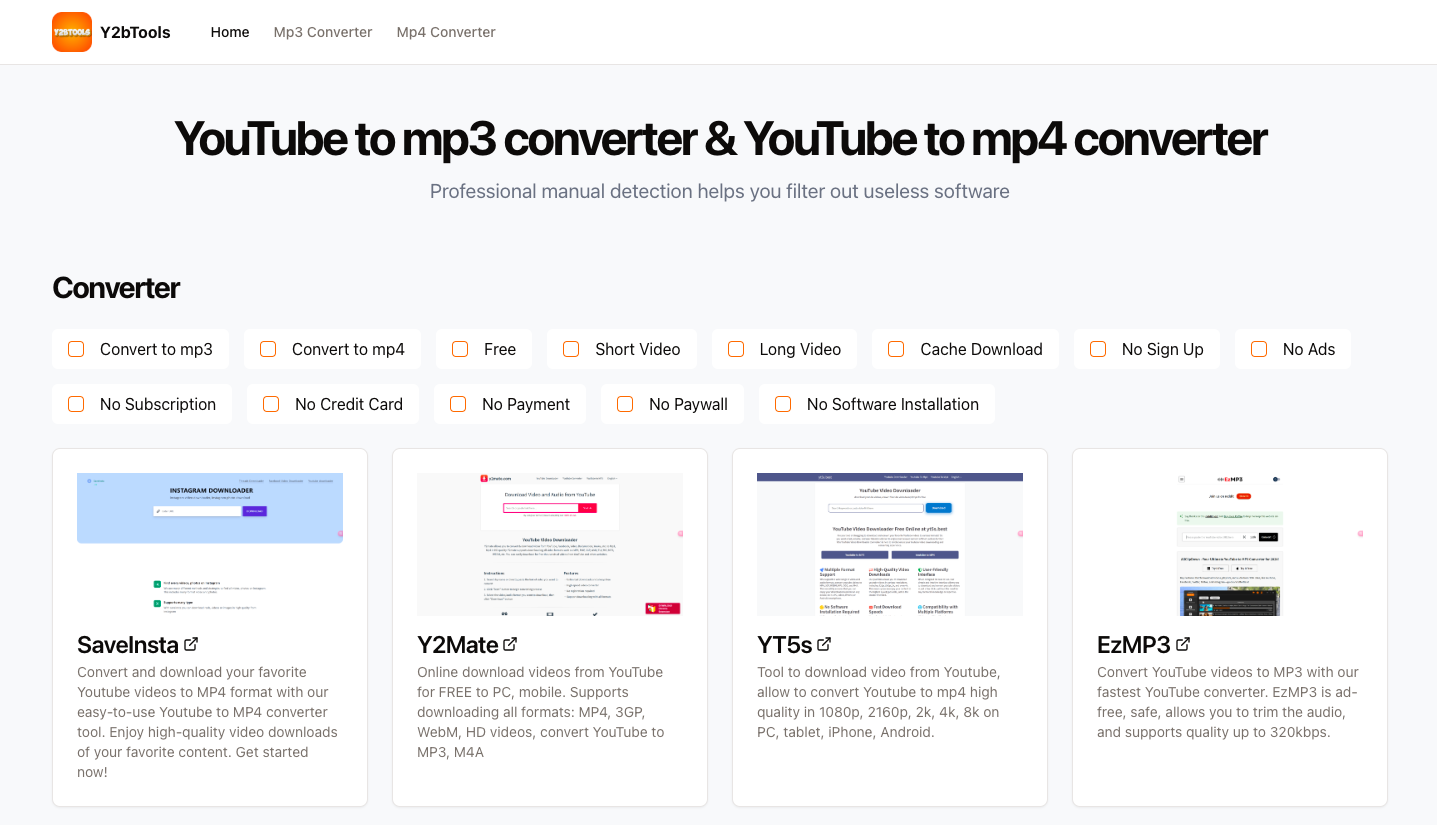Click the Y2Mate screenshot thumbnail

pyautogui.click(x=550, y=544)
